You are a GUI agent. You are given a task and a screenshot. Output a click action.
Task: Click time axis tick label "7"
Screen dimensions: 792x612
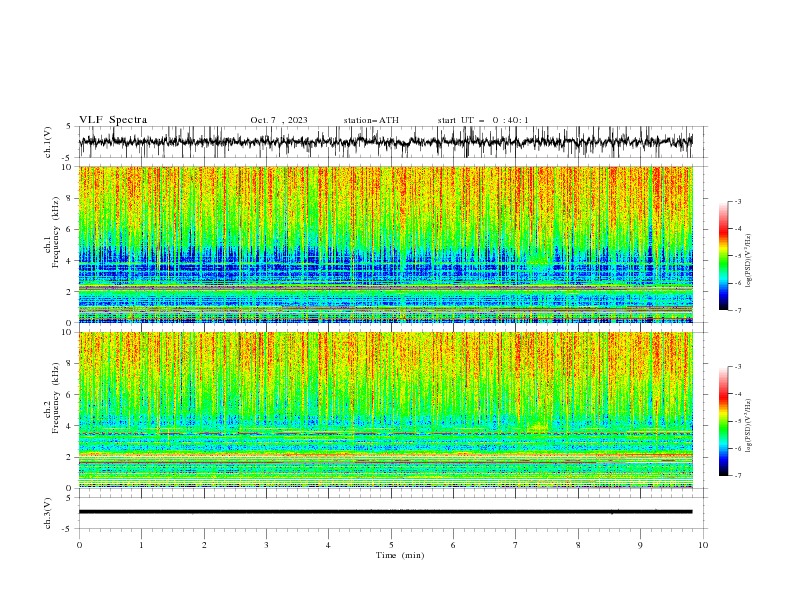pyautogui.click(x=516, y=545)
